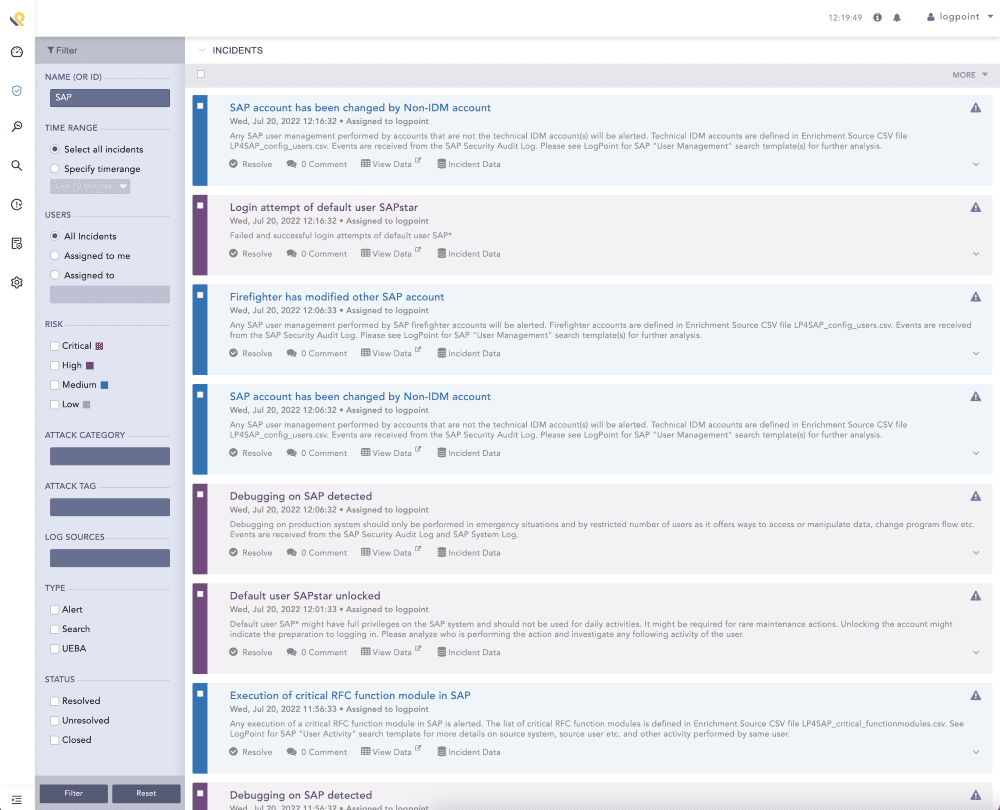Click the Log Sources input field
The height and width of the screenshot is (810, 1000).
coord(110,558)
